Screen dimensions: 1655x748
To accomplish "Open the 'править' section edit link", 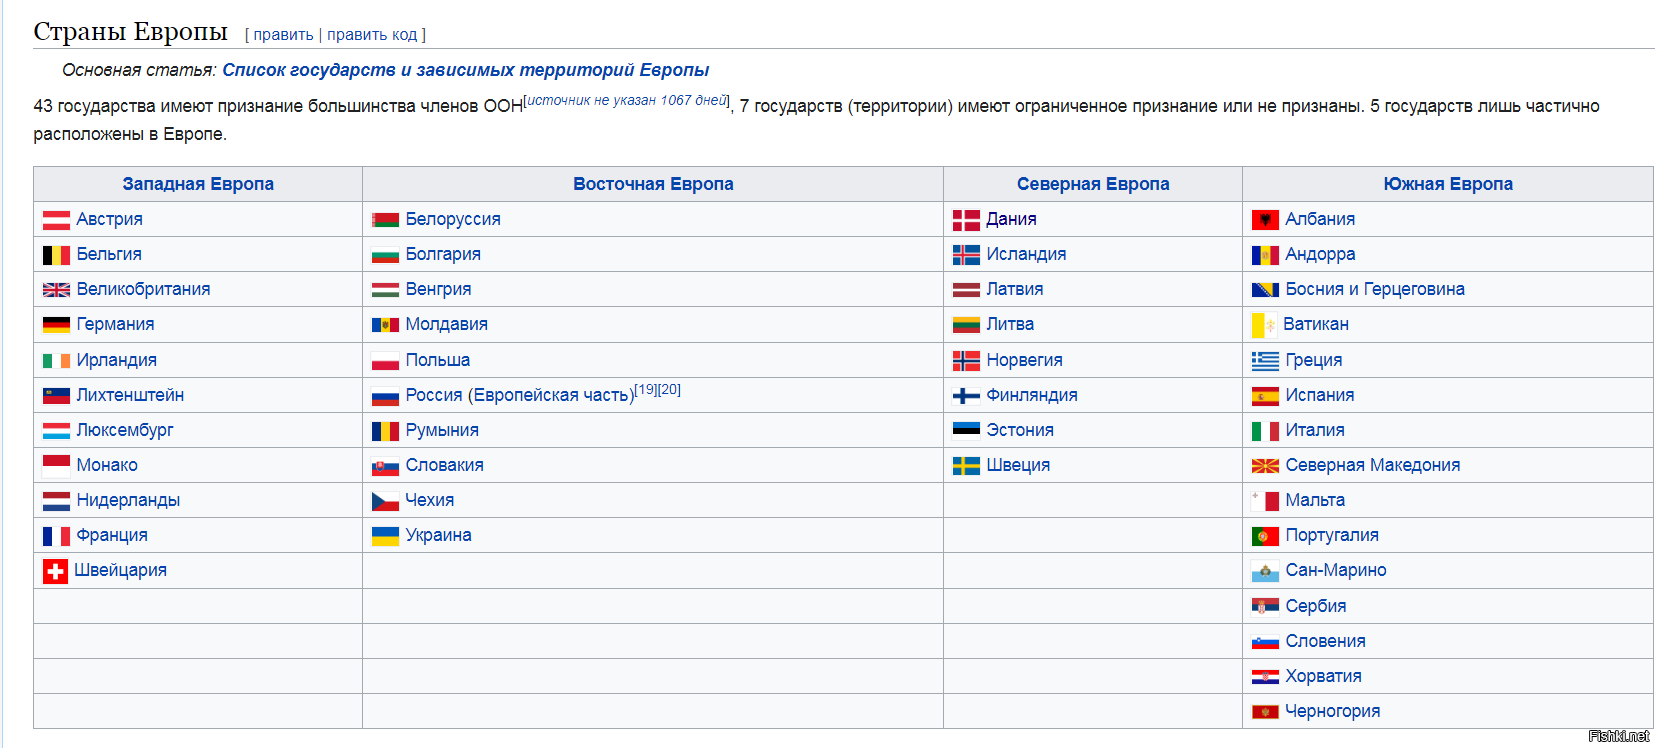I will click(x=283, y=34).
